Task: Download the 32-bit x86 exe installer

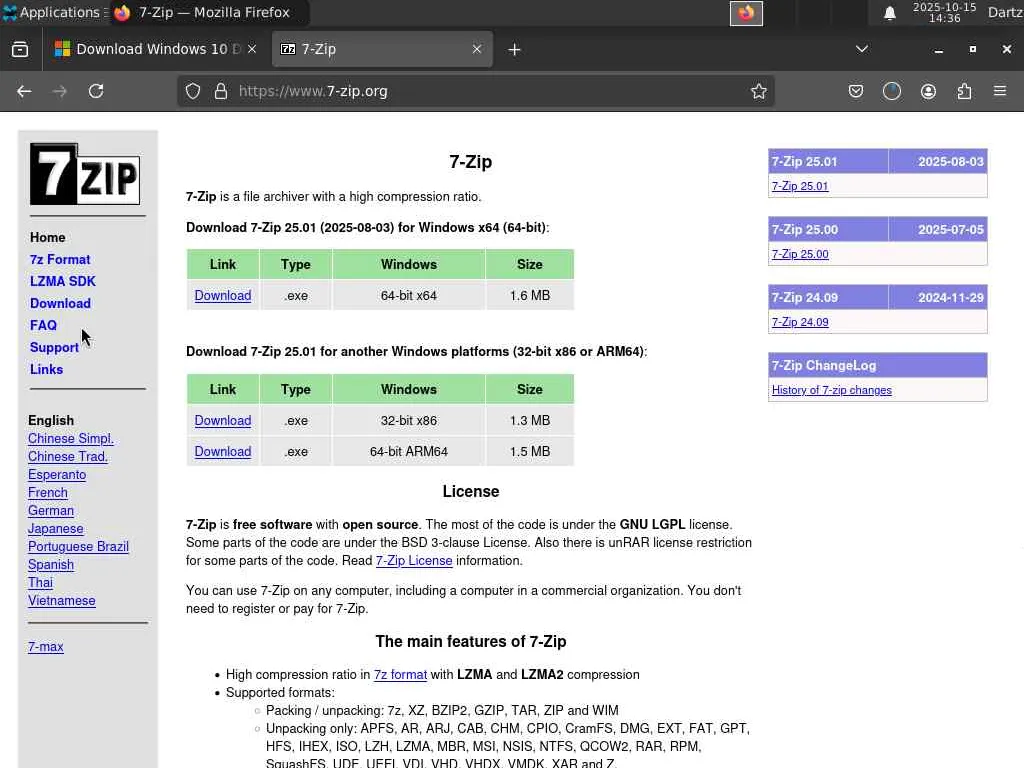Action: coord(223,421)
